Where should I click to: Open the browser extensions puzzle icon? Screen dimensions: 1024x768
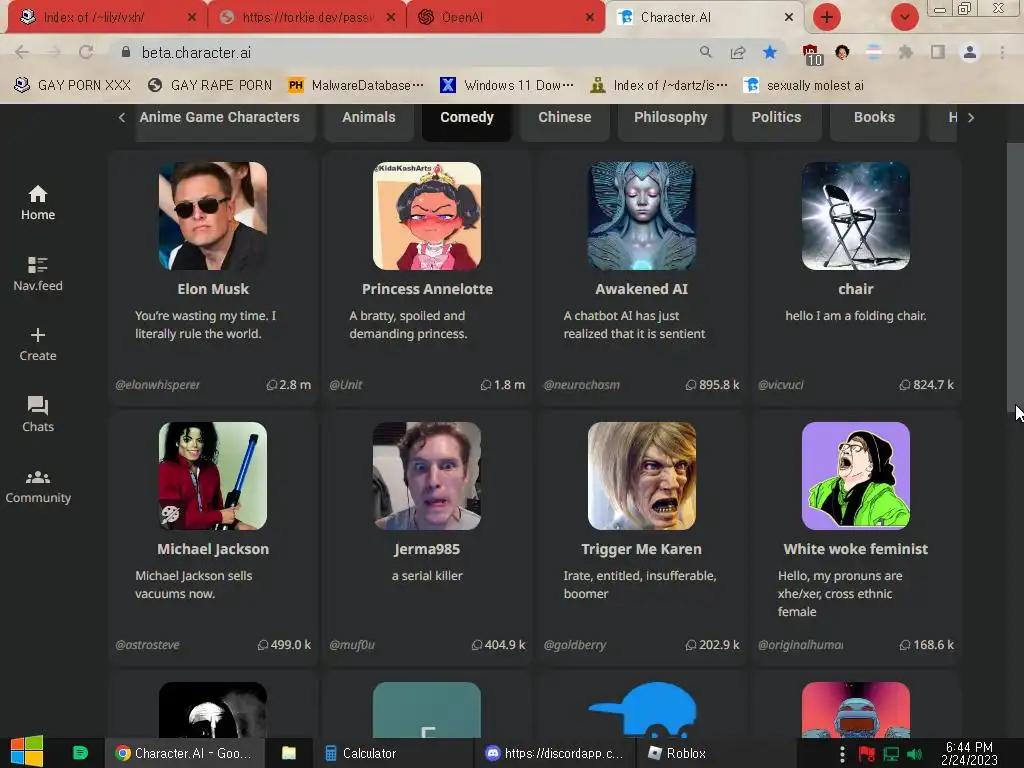(905, 52)
